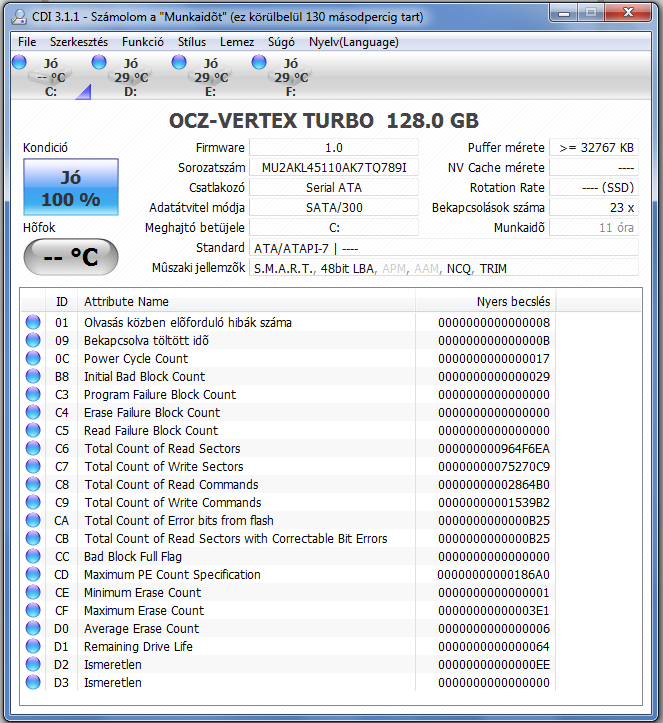This screenshot has height=723, width=663.
Task: Click status icon of attribute 01
Action: pyautogui.click(x=33, y=322)
